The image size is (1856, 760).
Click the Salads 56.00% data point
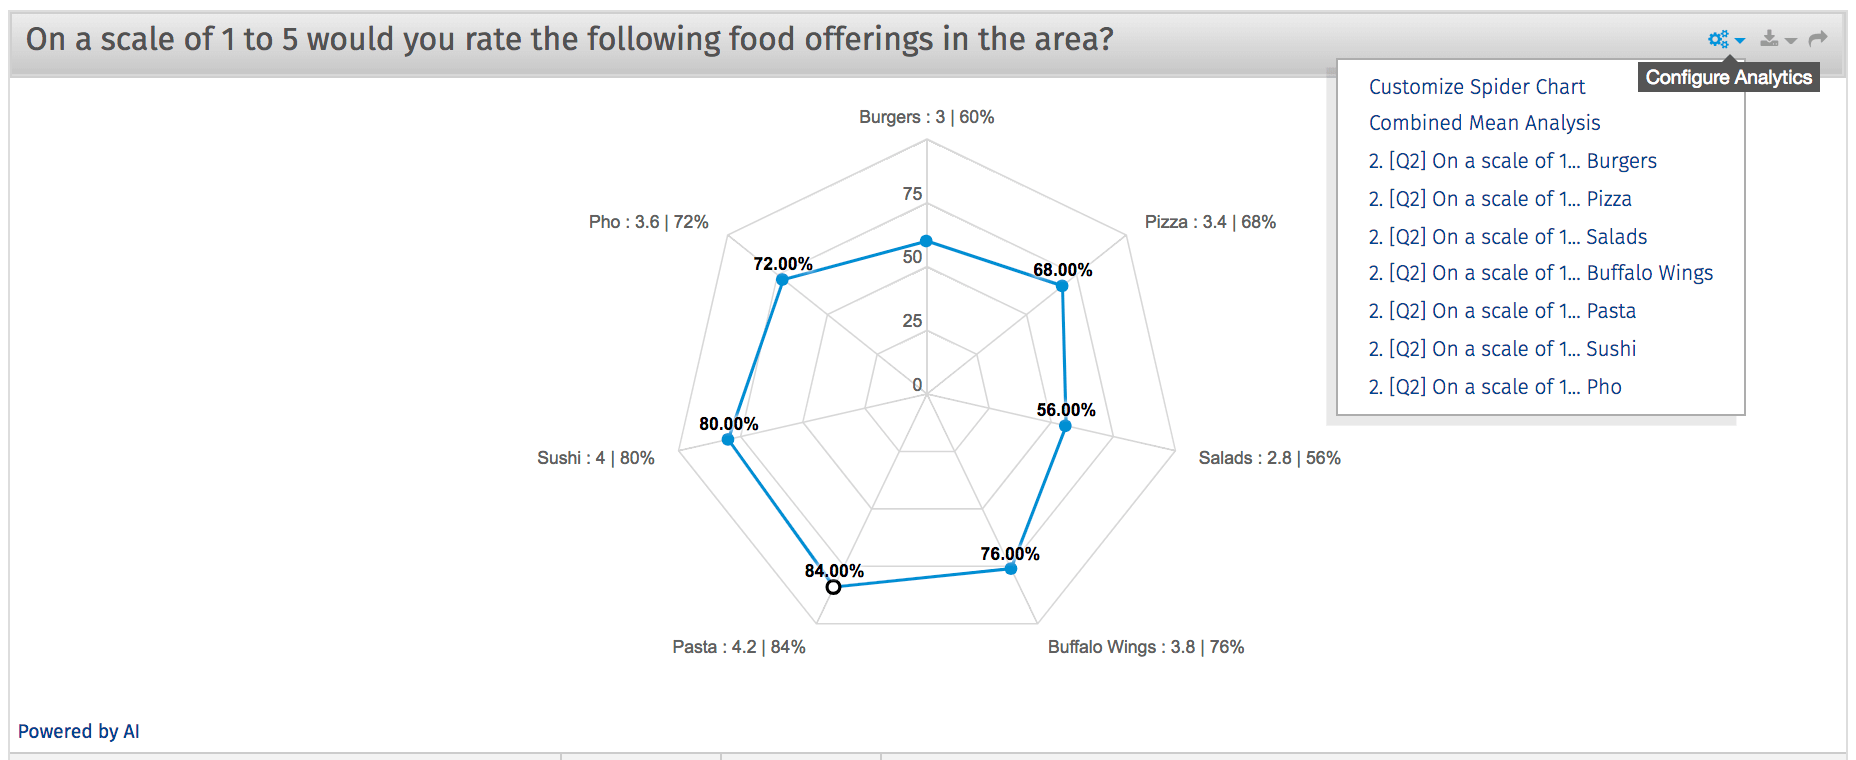tap(1065, 426)
